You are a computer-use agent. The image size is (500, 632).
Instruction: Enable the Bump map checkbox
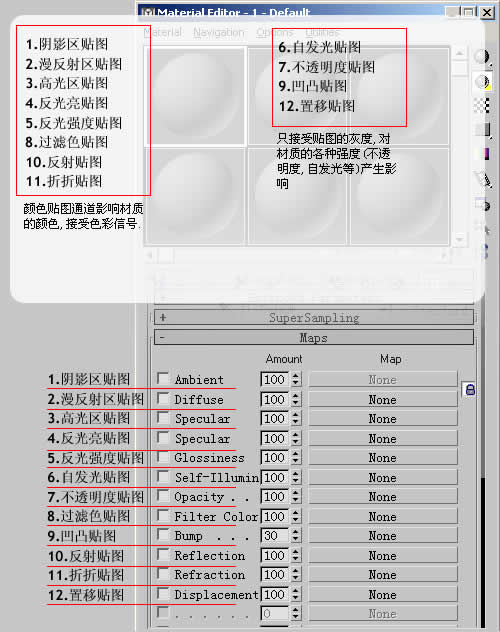pyautogui.click(x=163, y=534)
